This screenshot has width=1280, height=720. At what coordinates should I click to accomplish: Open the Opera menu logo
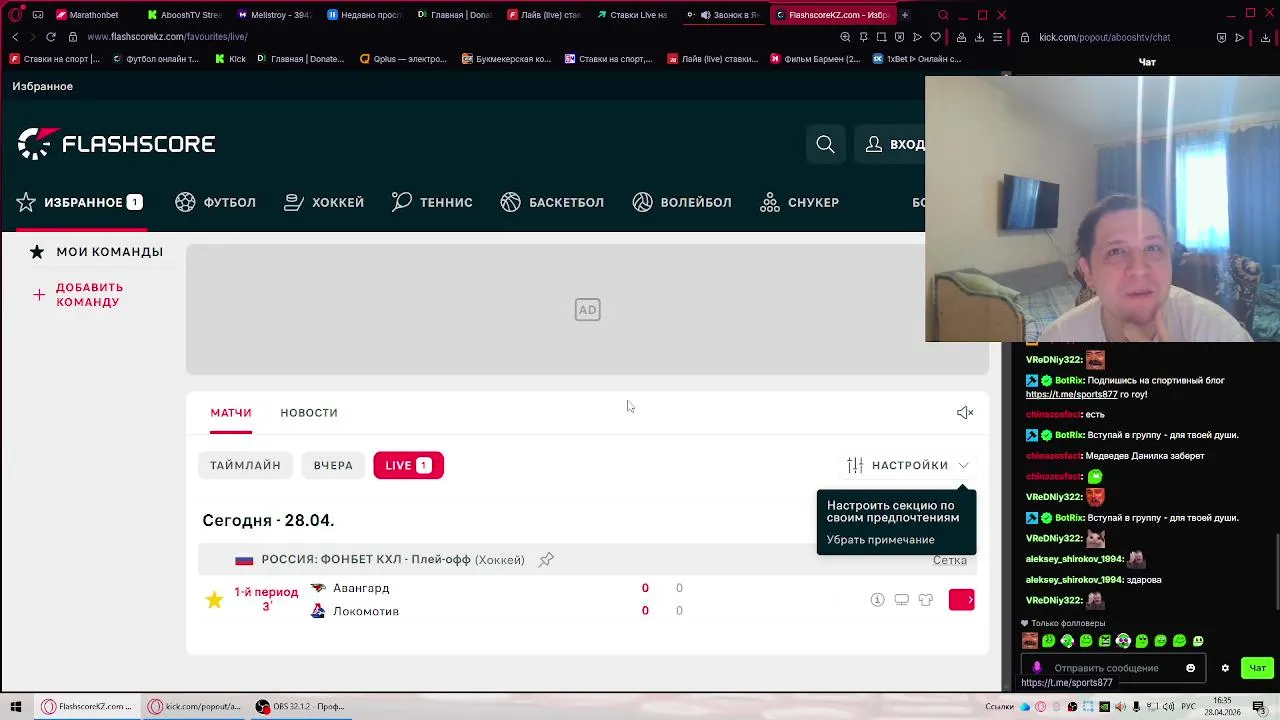pos(15,15)
